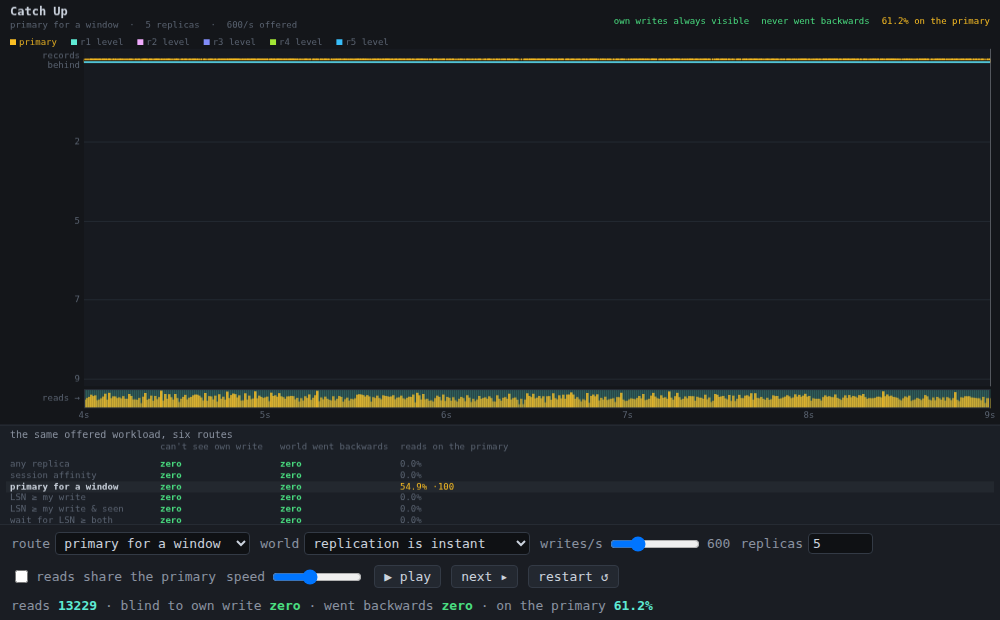1000x620 pixels.
Task: Enable the reads share the primary checkbox
Action: click(22, 577)
